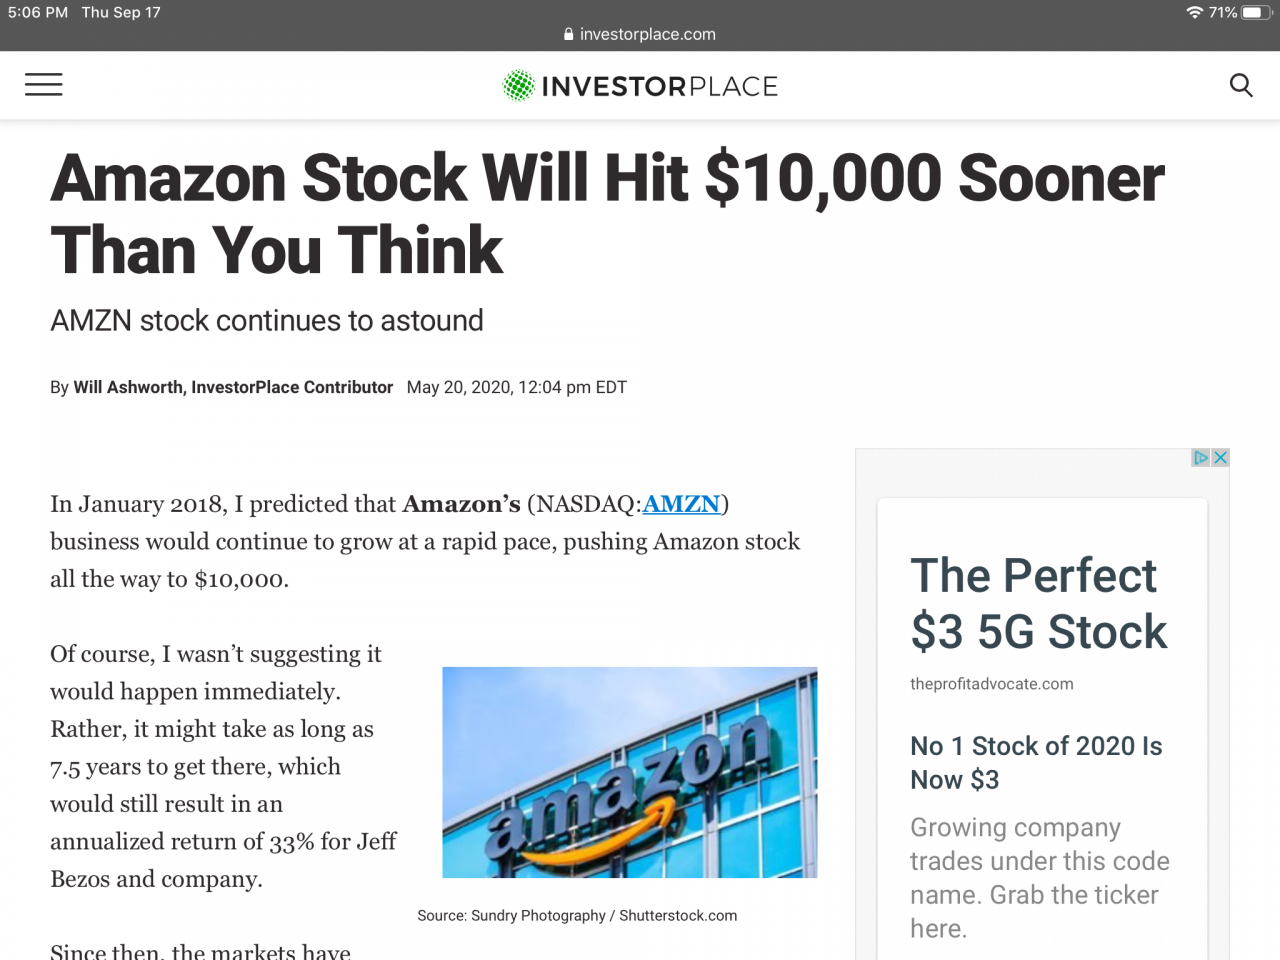The image size is (1280, 960).
Task: Click author Will Ashworth byline
Action: click(232, 387)
